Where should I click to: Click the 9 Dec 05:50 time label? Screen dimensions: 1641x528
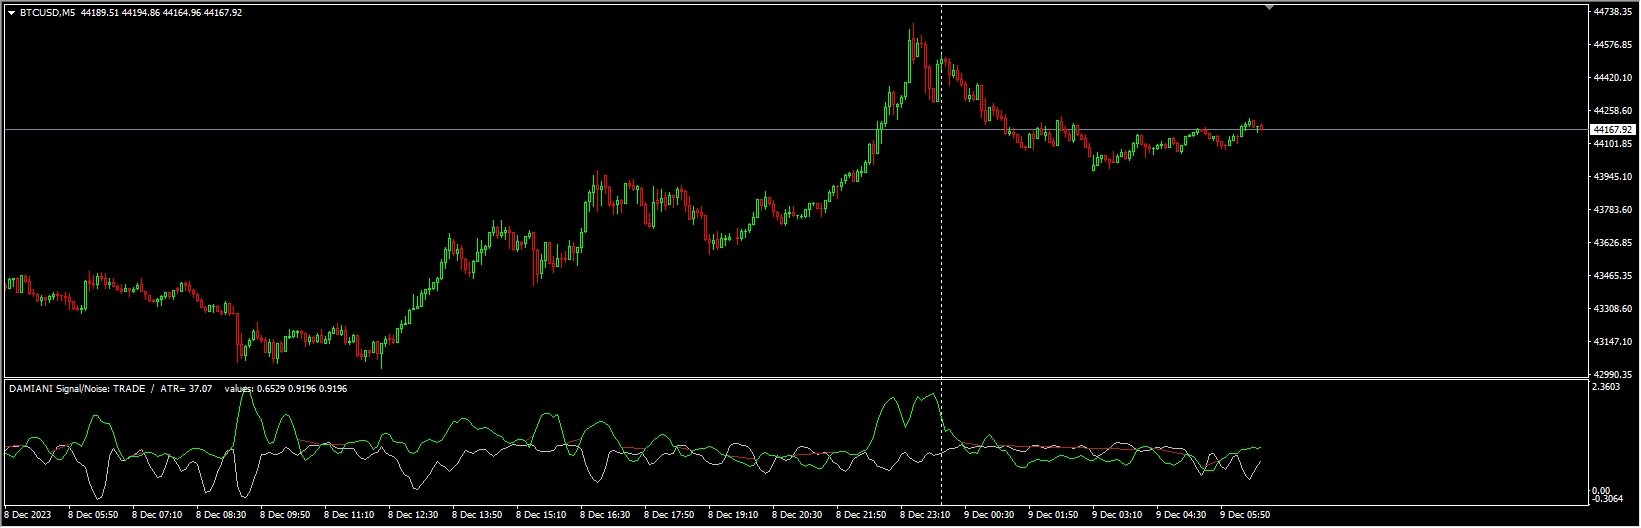pos(1244,515)
